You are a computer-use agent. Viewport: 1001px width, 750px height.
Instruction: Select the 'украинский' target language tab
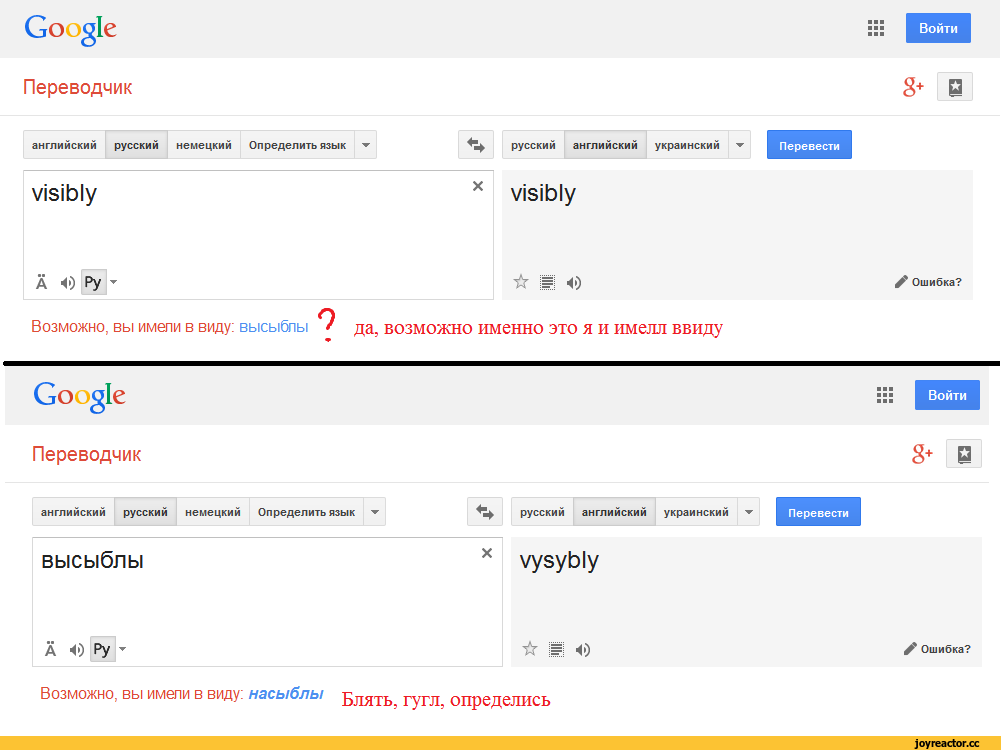687,145
